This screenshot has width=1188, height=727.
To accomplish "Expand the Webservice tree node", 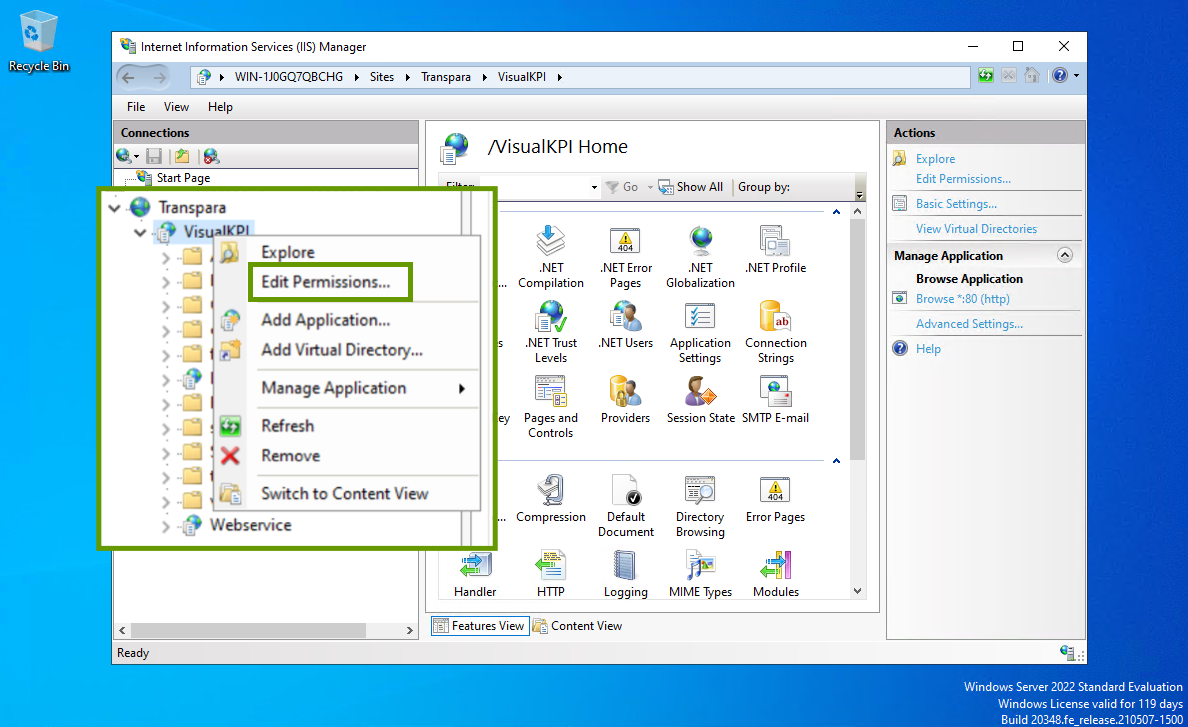I will [x=166, y=526].
